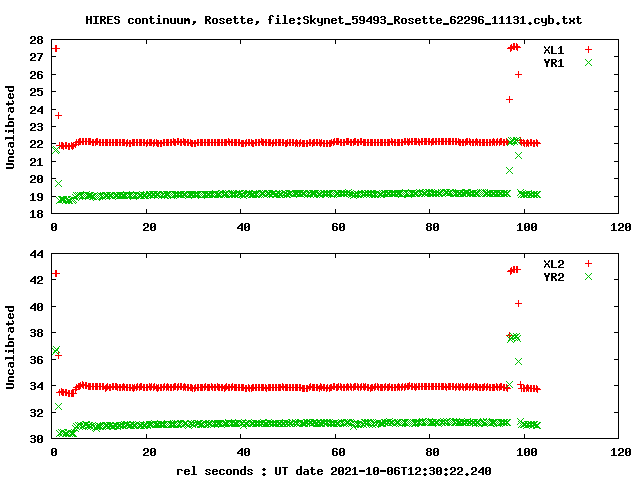Click the XL1 red plus near value 23.6 at start
Screen dimensions: 640x480
pos(58,116)
